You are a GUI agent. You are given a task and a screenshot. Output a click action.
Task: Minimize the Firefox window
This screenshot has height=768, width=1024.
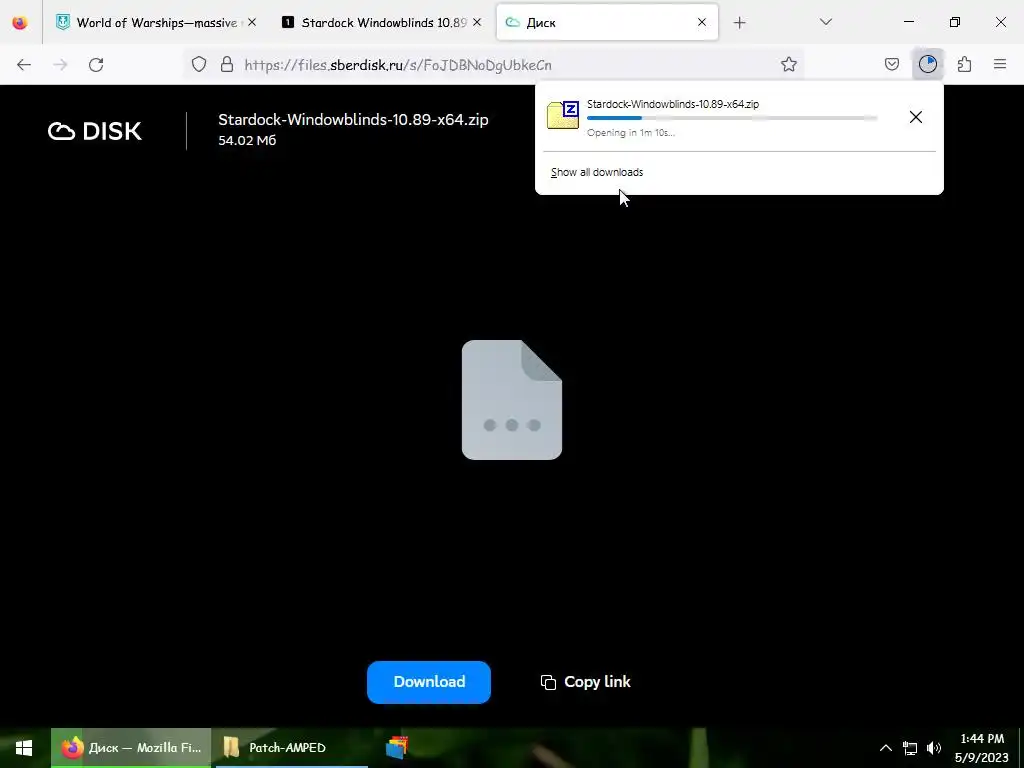coord(908,22)
